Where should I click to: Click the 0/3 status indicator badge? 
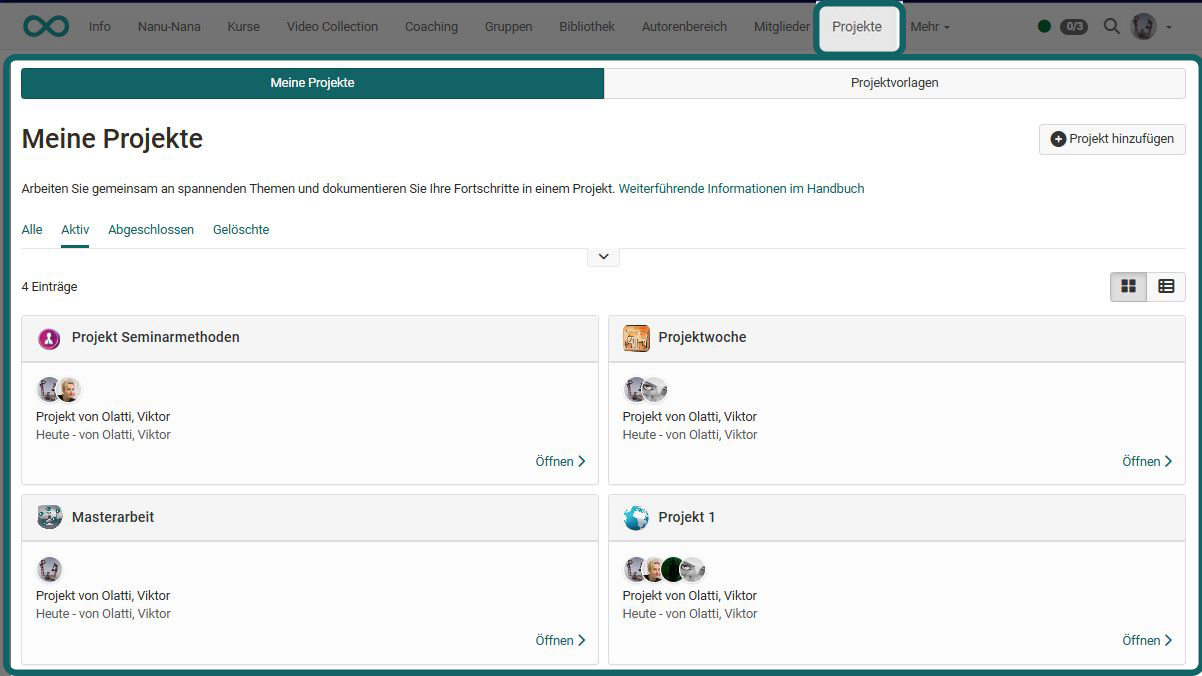coord(1073,27)
